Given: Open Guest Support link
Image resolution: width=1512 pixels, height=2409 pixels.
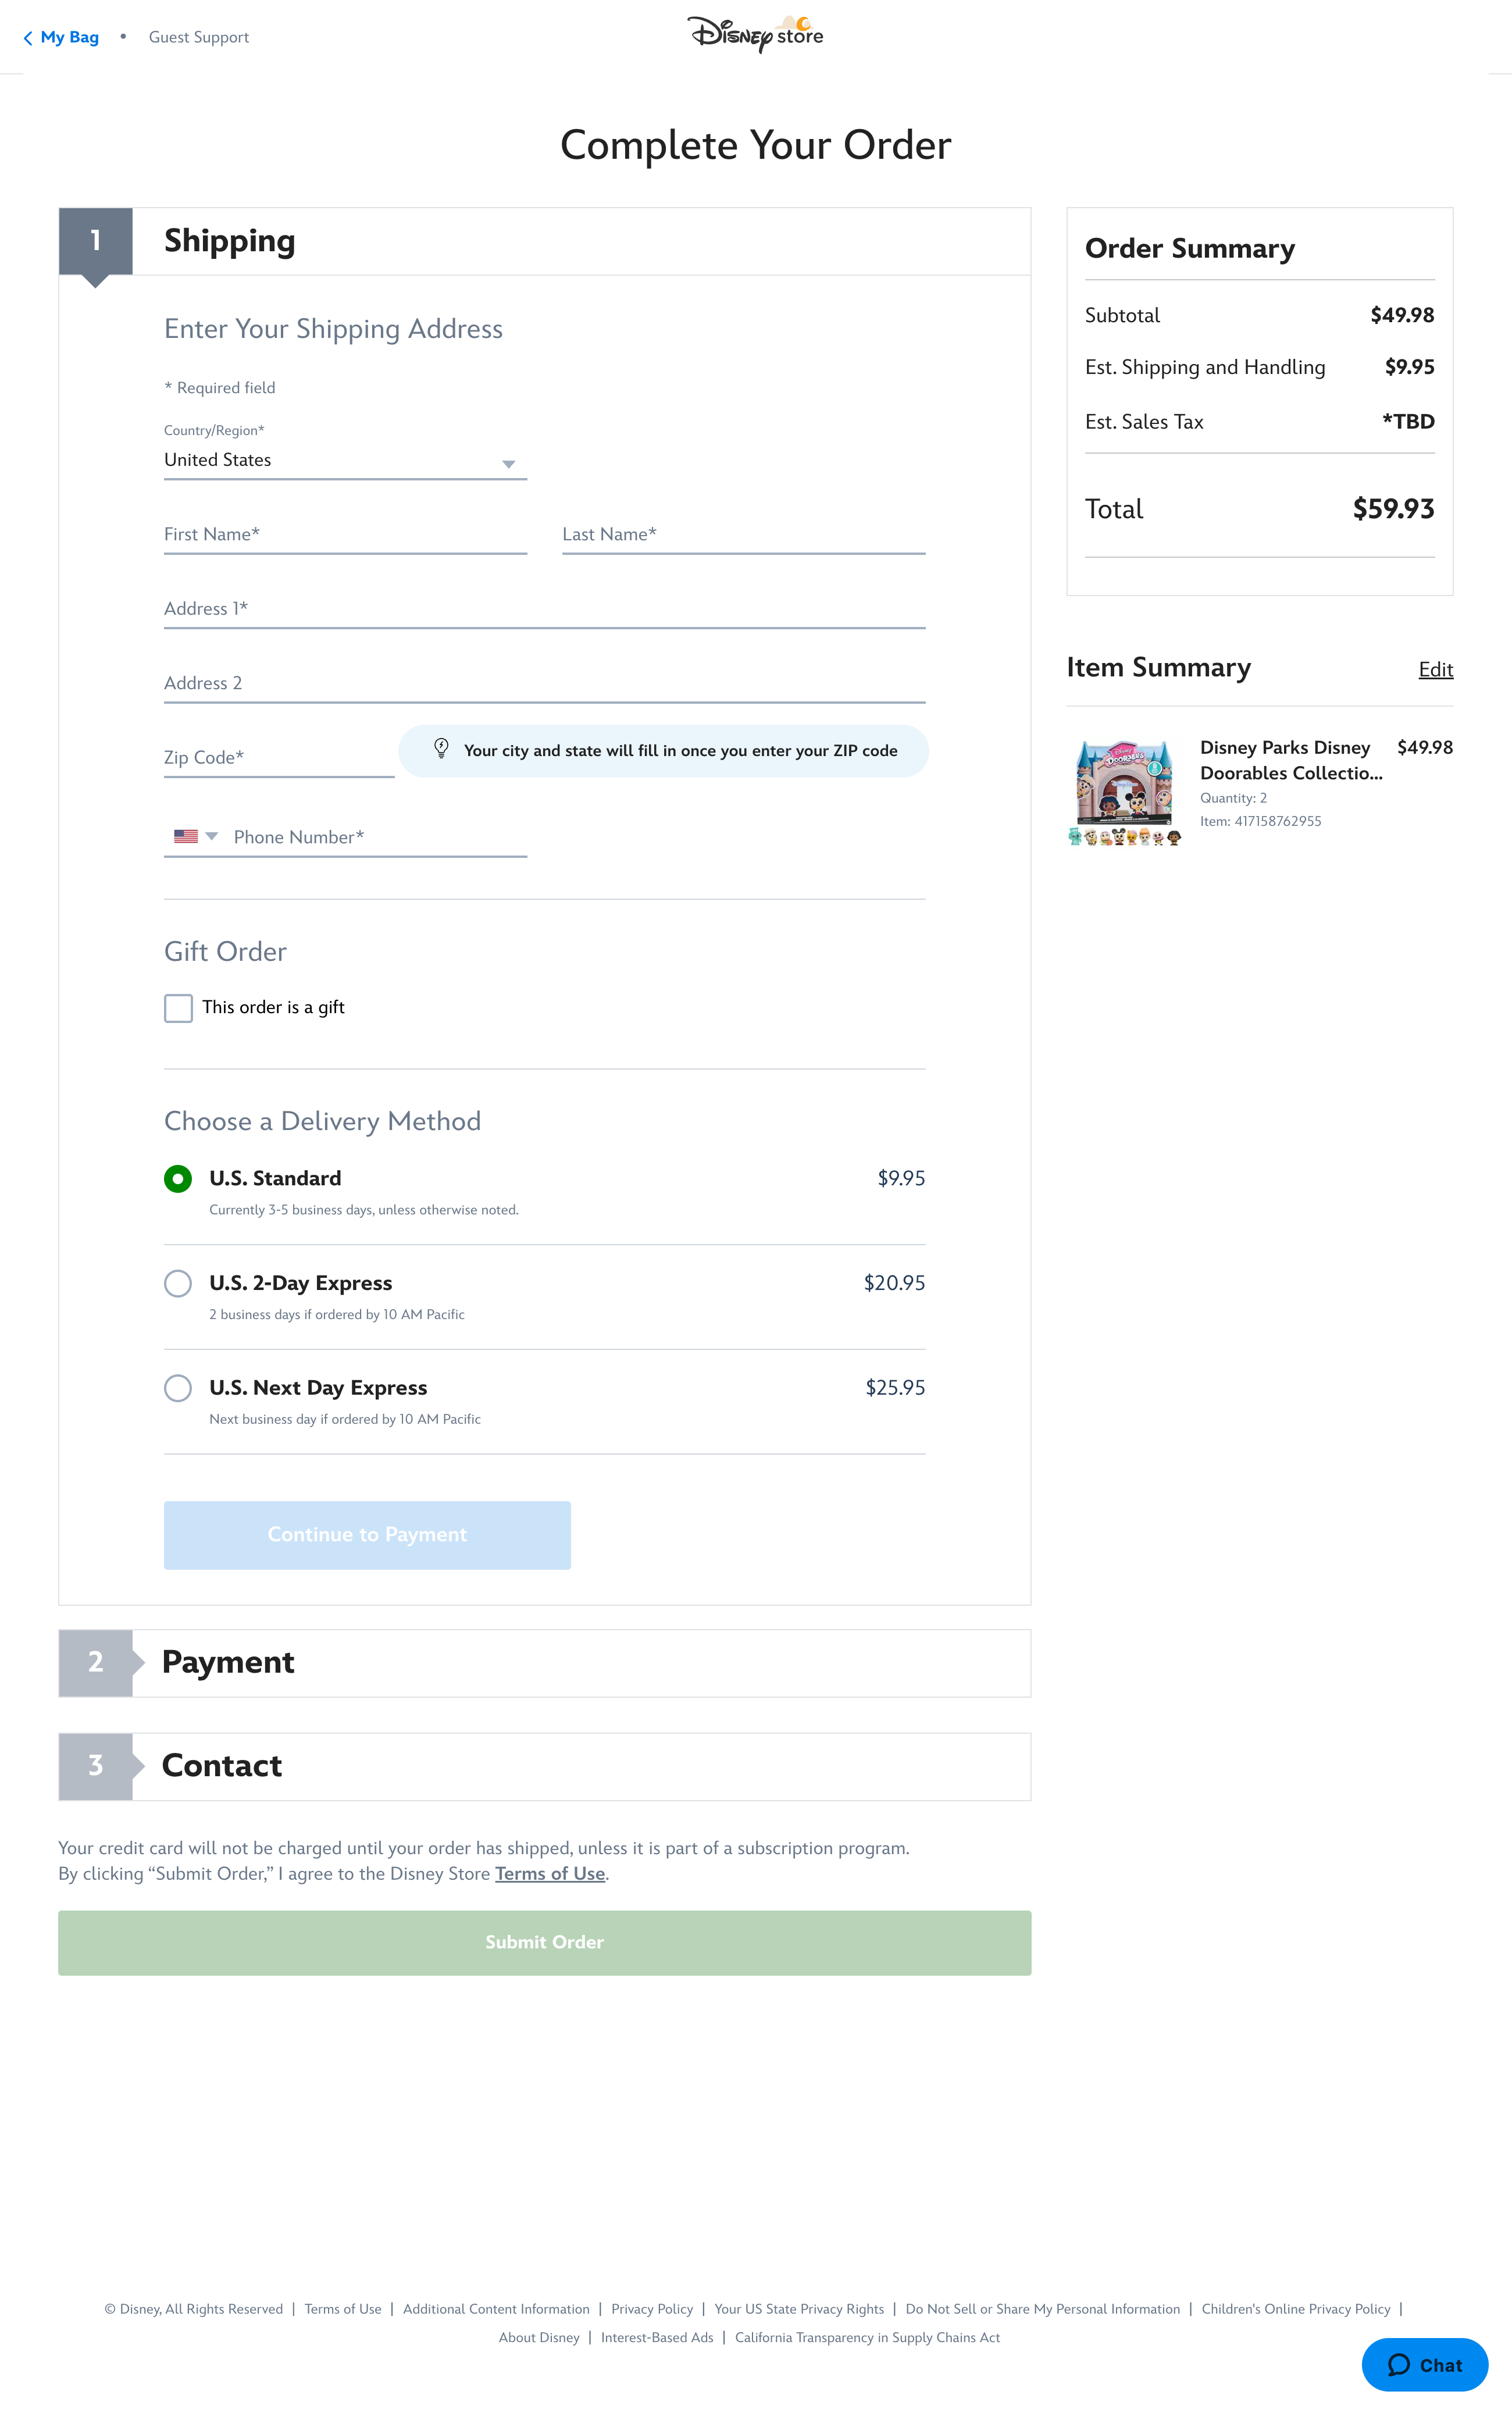Looking at the screenshot, I should [x=199, y=38].
